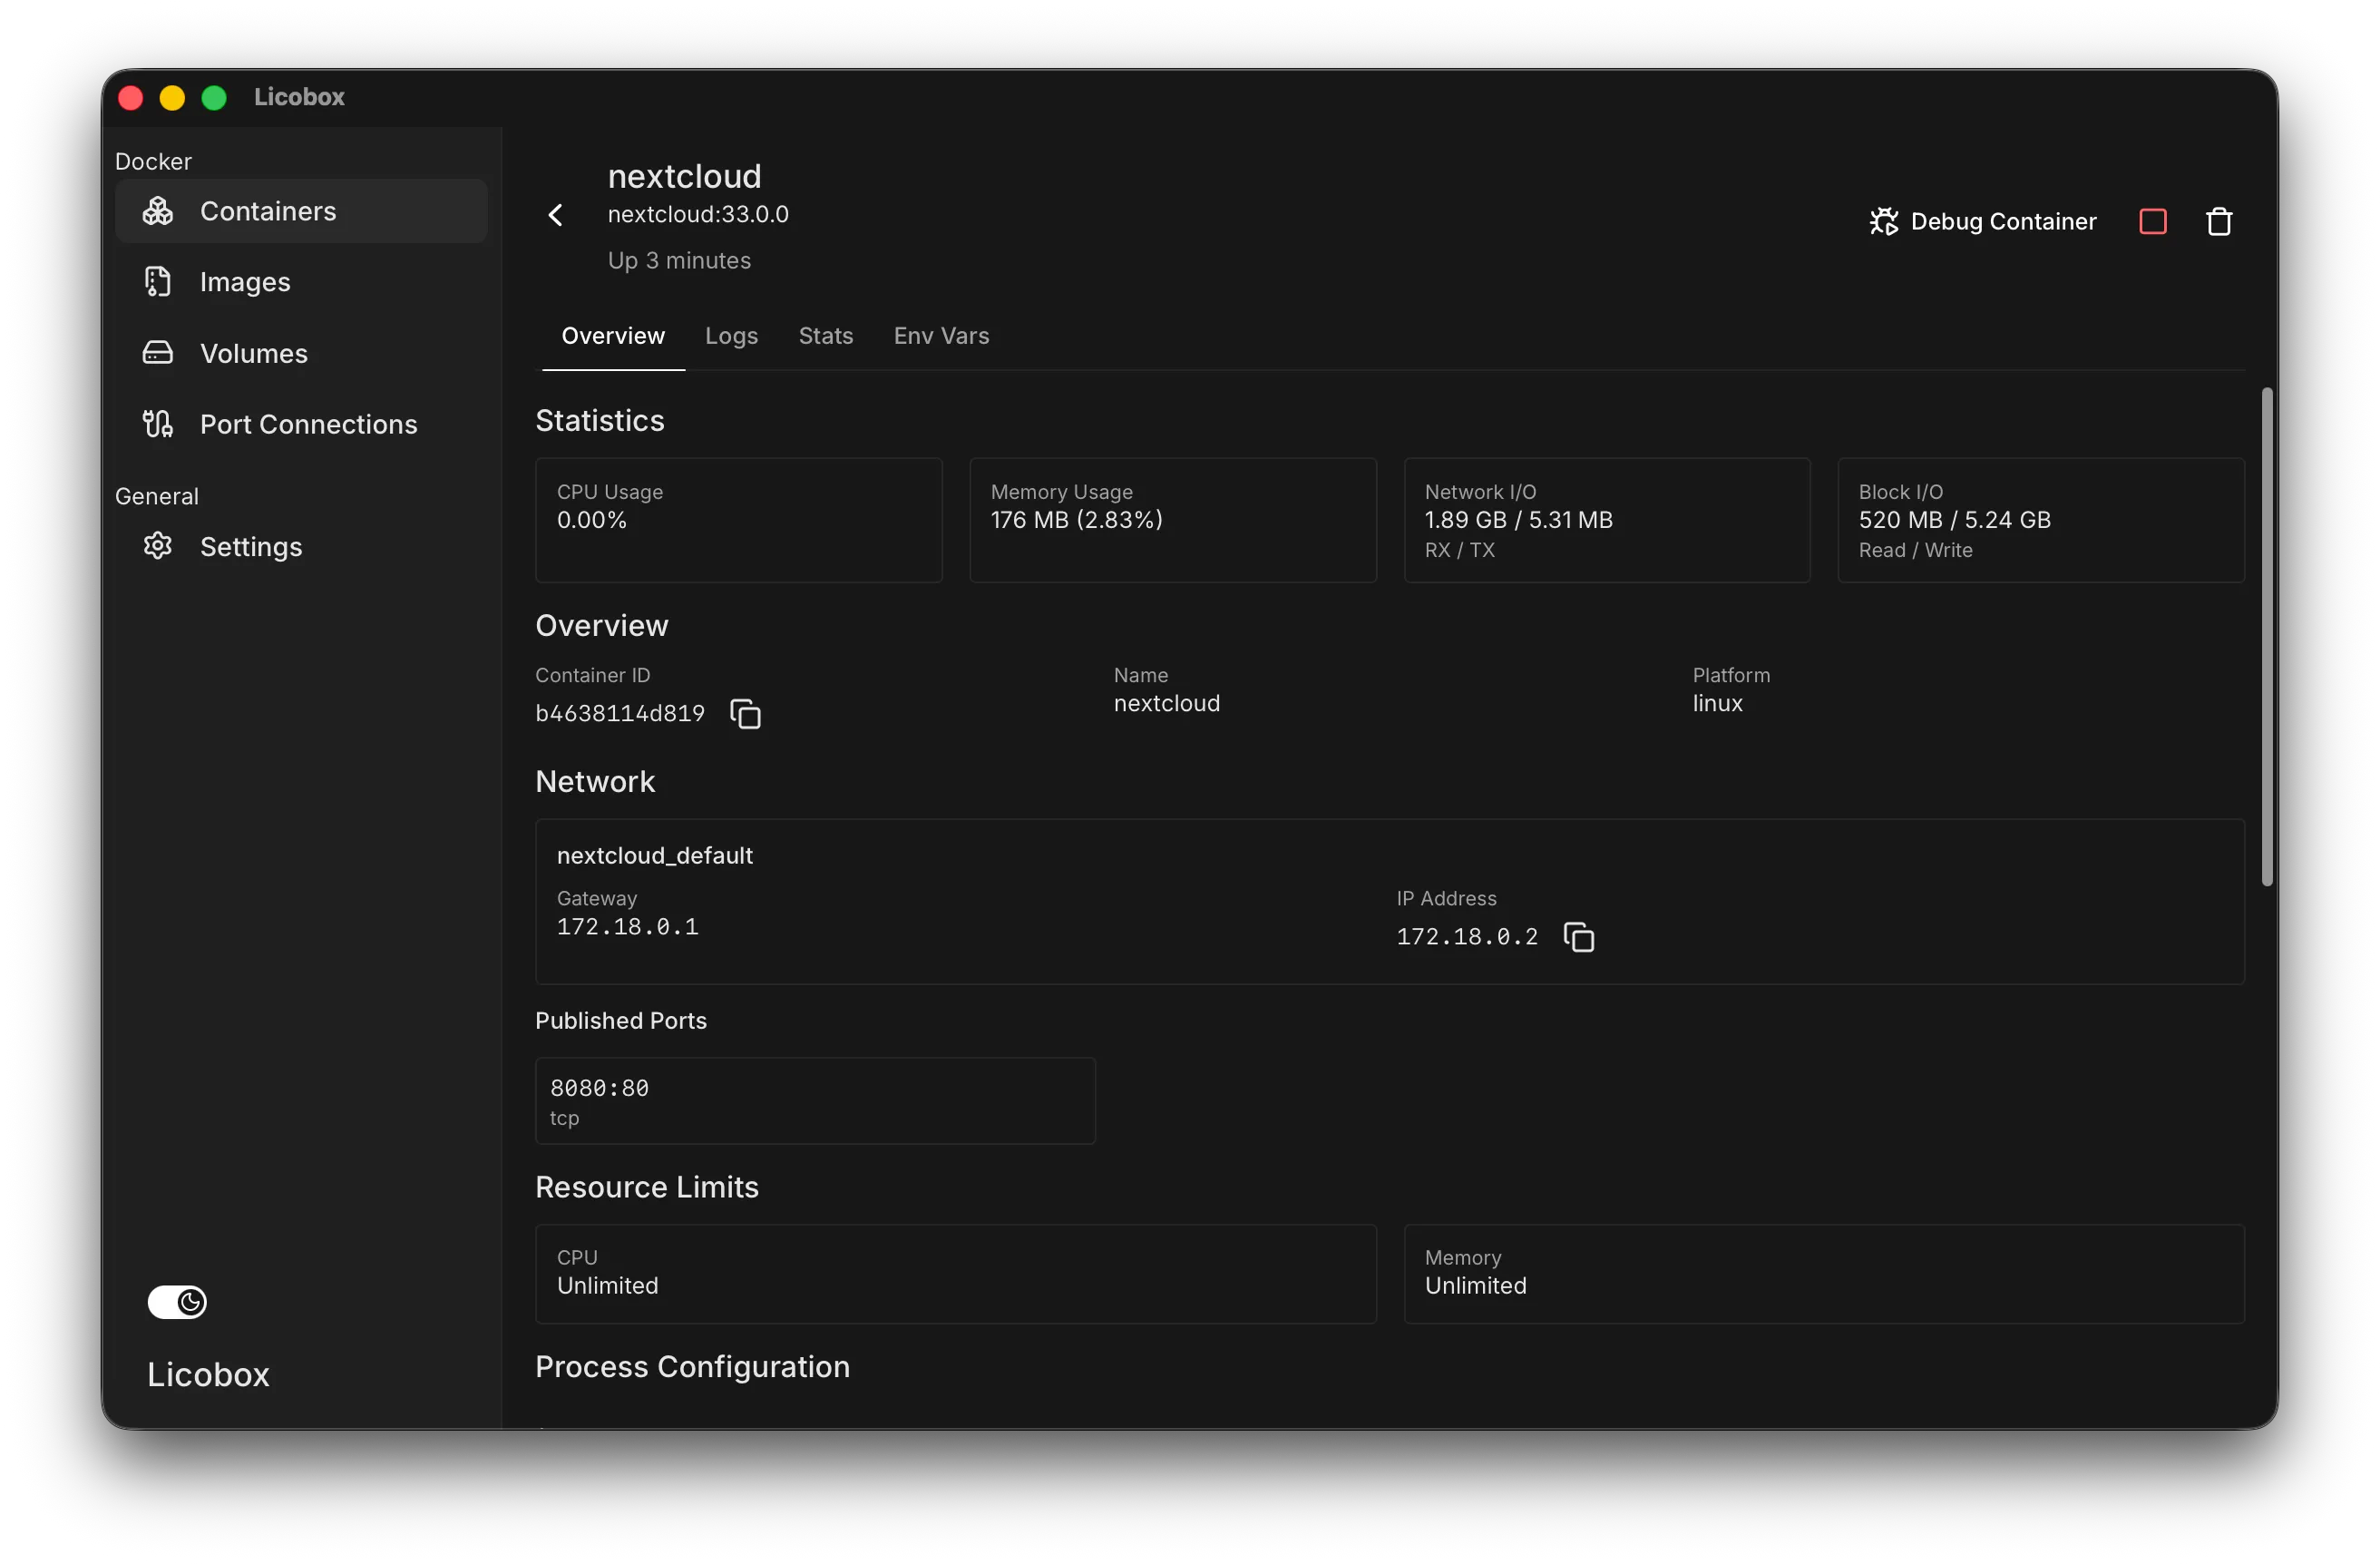Click the image tag nextcloud:33.0.0
Screen dimensions: 2380x1564
(698, 214)
